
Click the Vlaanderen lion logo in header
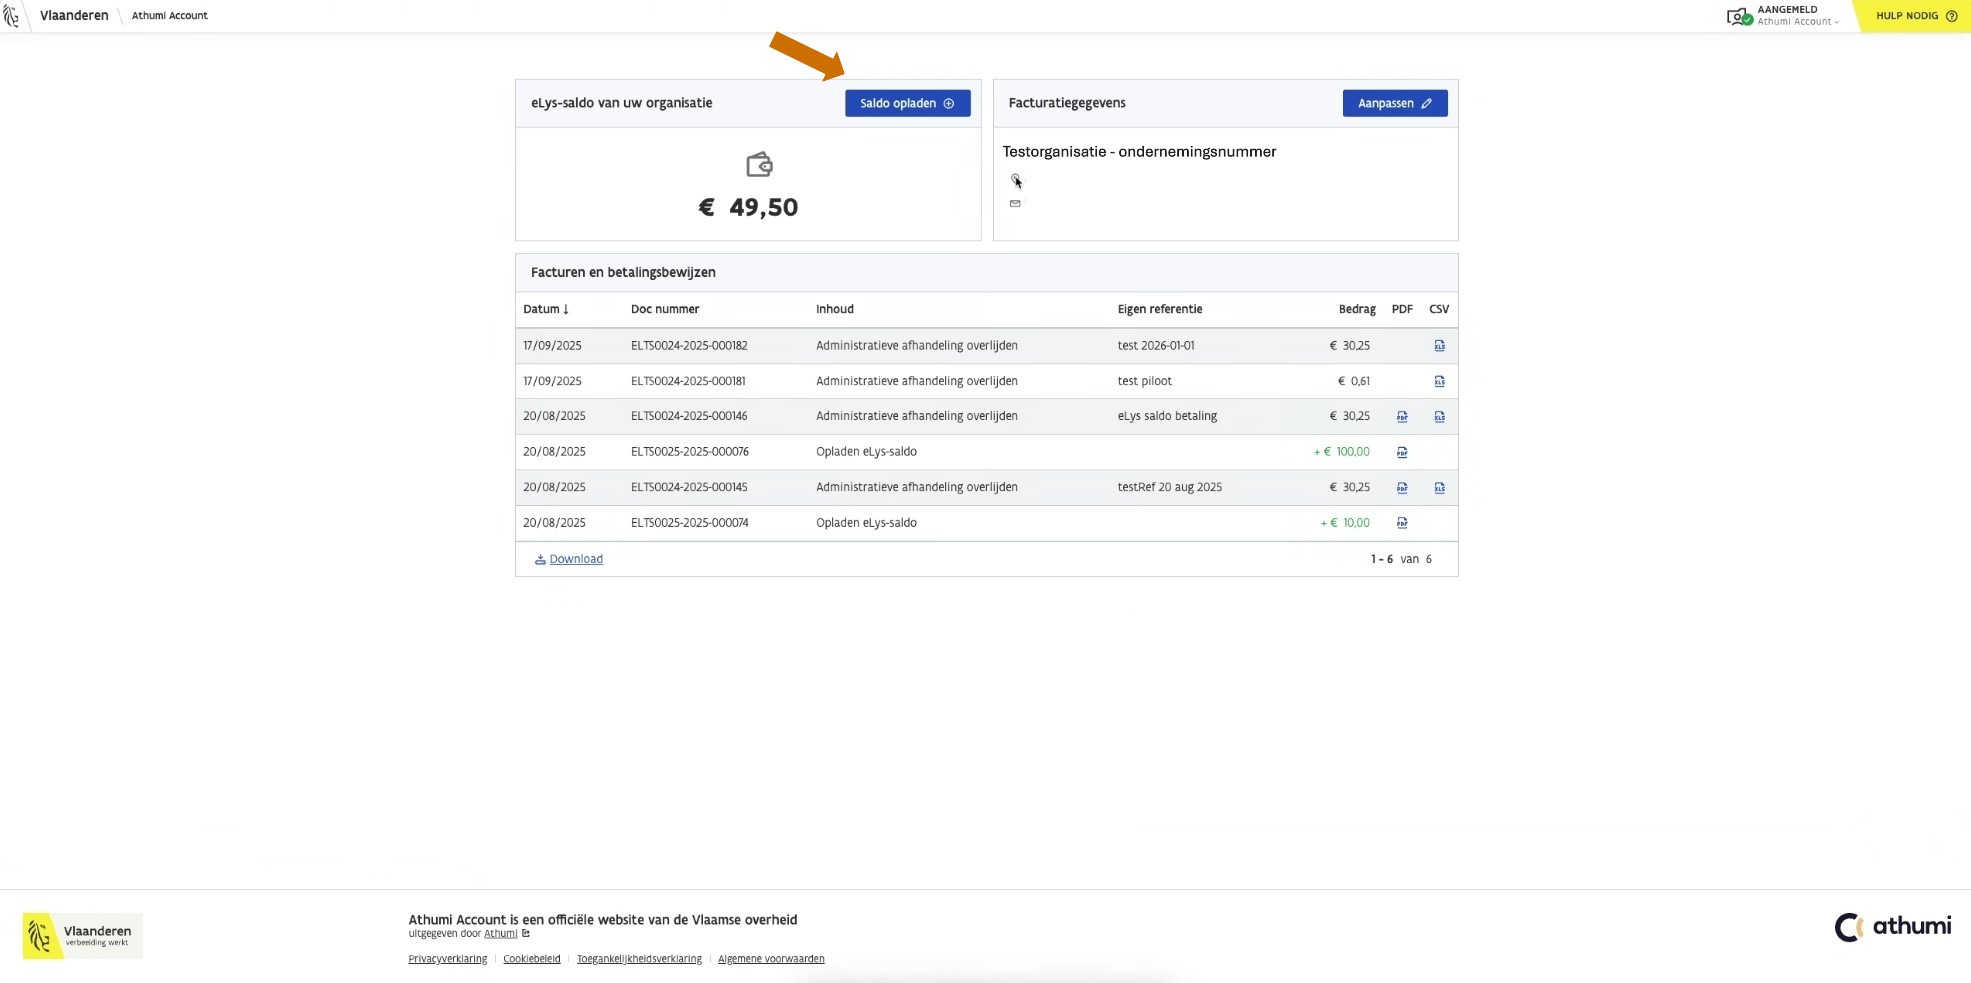click(12, 16)
